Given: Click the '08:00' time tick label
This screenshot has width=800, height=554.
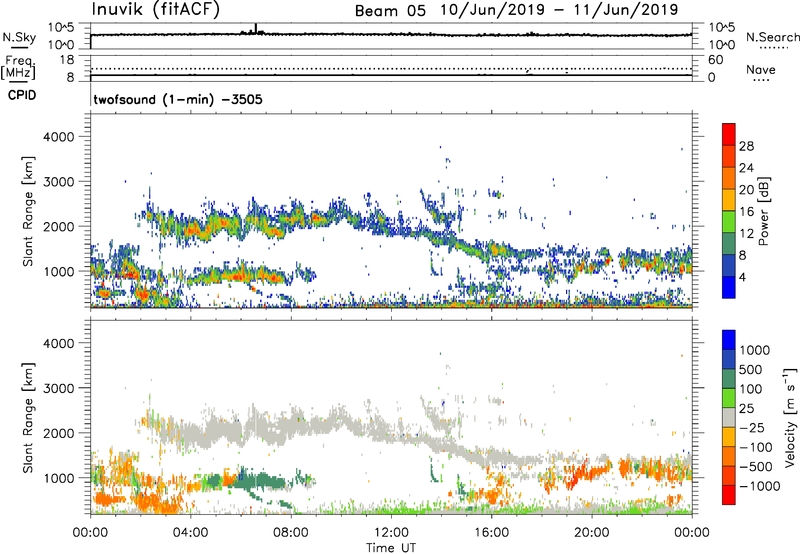Looking at the screenshot, I should [291, 533].
